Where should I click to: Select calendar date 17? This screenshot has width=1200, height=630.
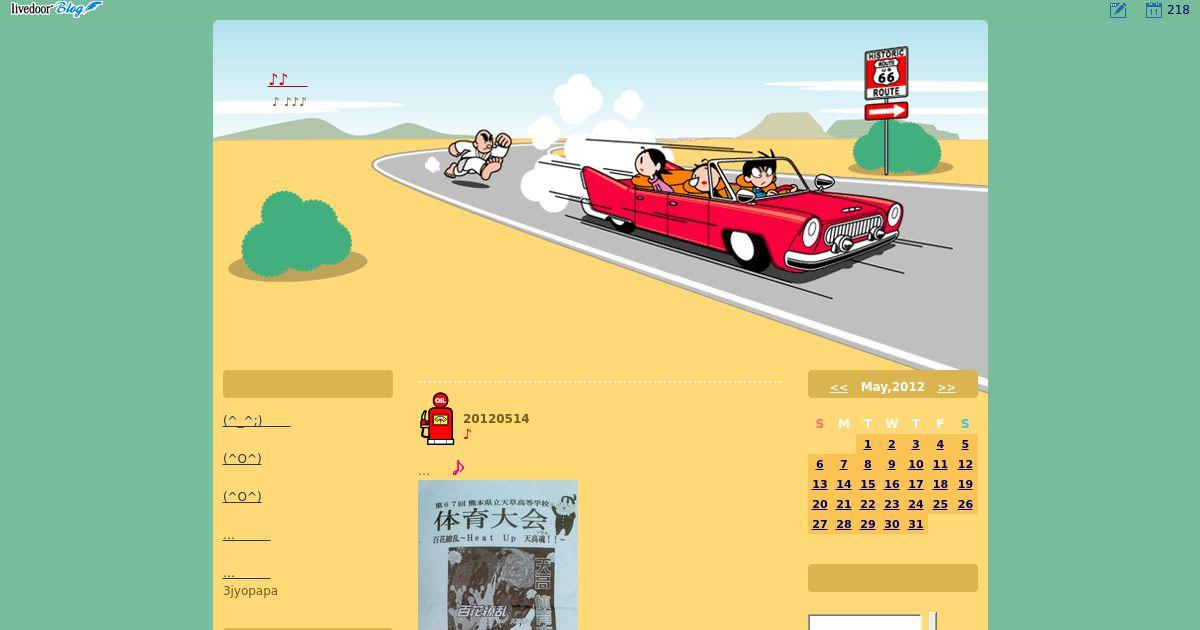coord(915,484)
